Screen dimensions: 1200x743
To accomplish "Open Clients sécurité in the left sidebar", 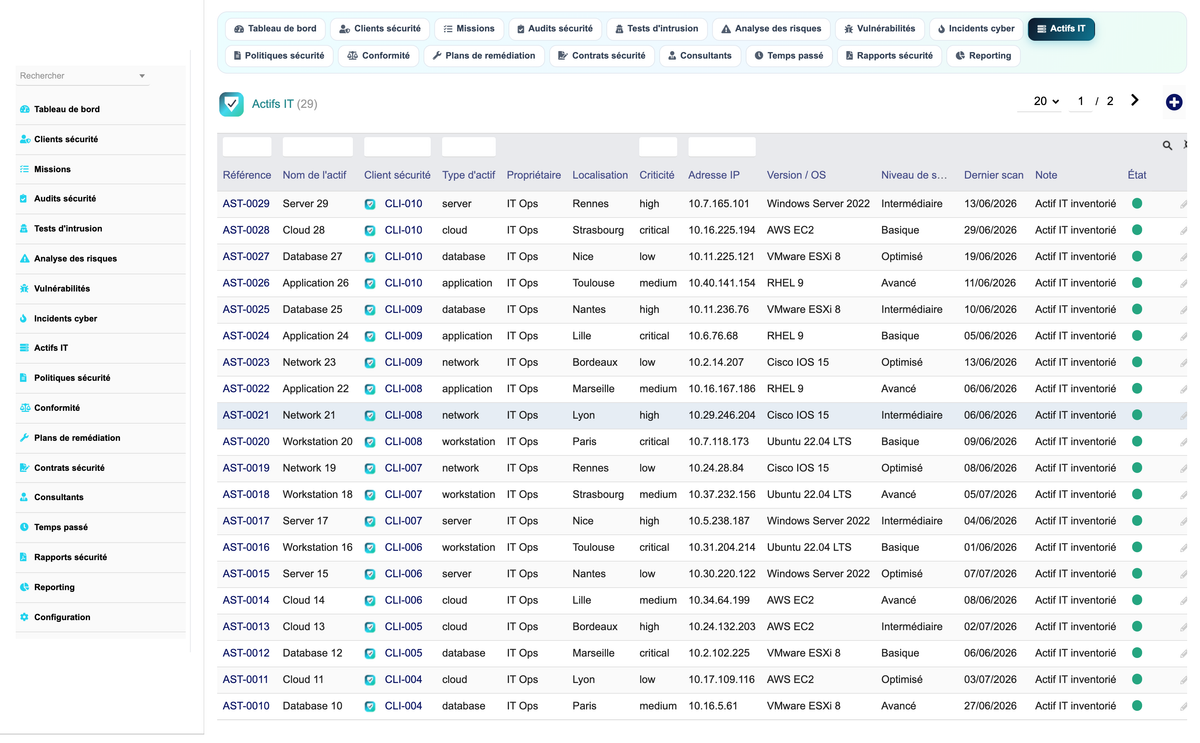I will 66,139.
